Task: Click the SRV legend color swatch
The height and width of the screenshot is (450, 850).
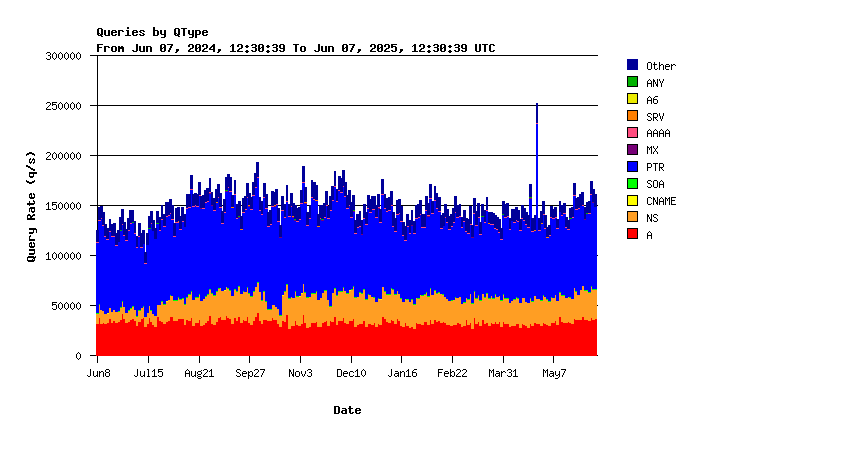Action: [632, 115]
